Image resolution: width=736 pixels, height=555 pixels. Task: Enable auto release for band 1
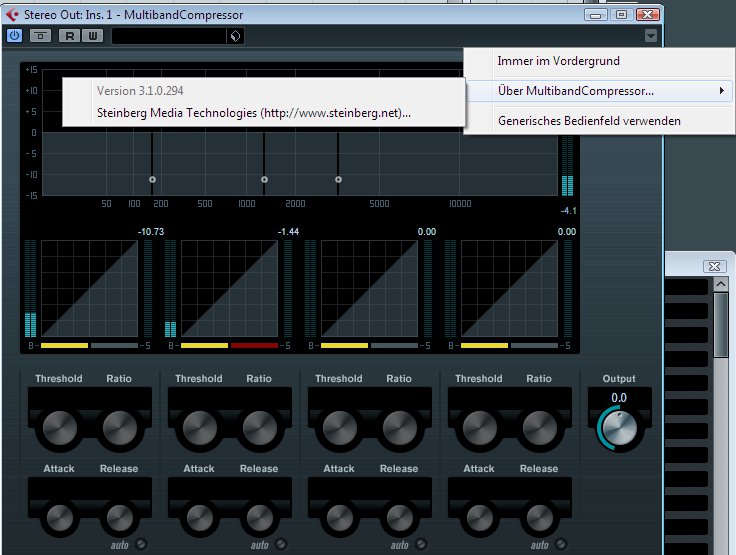click(141, 544)
